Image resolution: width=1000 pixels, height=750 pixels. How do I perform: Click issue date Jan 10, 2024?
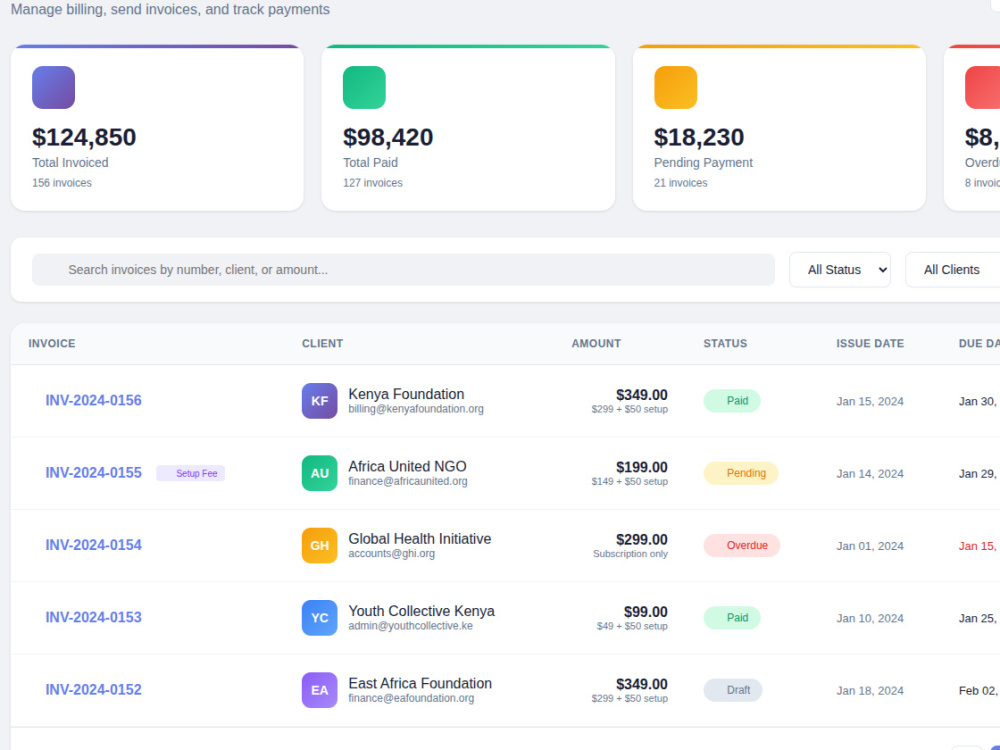click(x=870, y=619)
